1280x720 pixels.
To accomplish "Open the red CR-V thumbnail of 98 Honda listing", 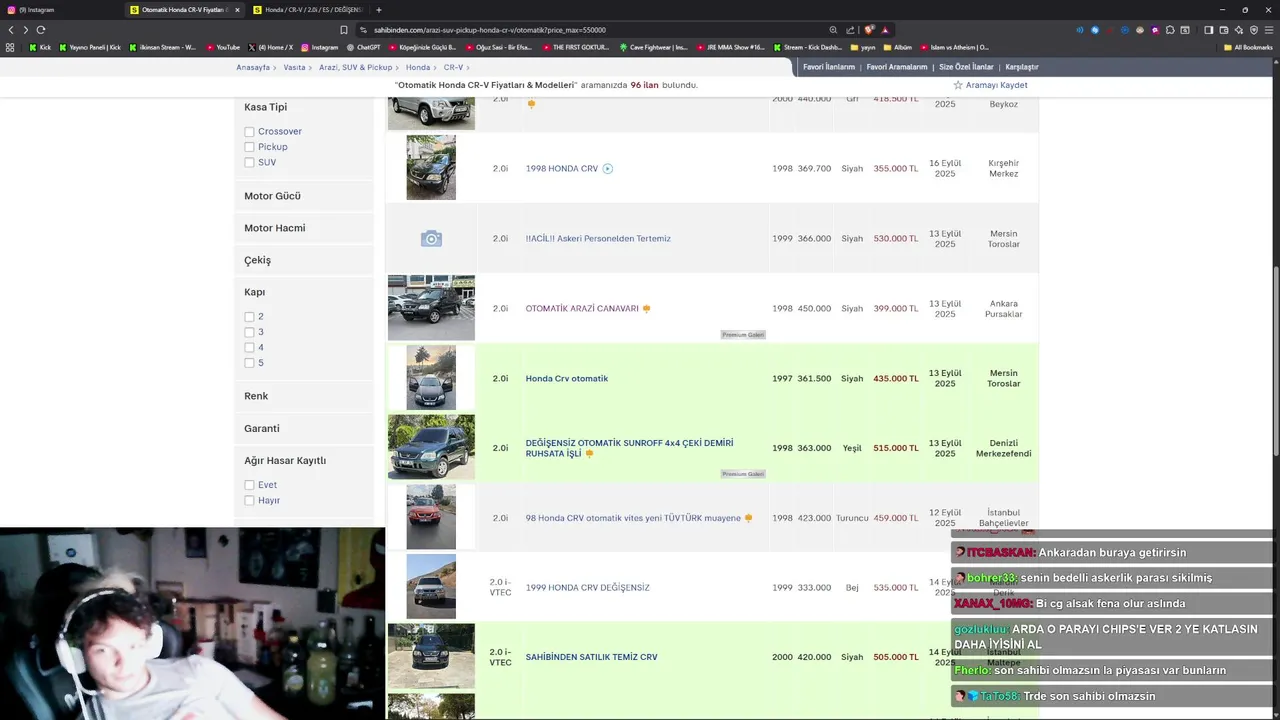I will point(431,517).
